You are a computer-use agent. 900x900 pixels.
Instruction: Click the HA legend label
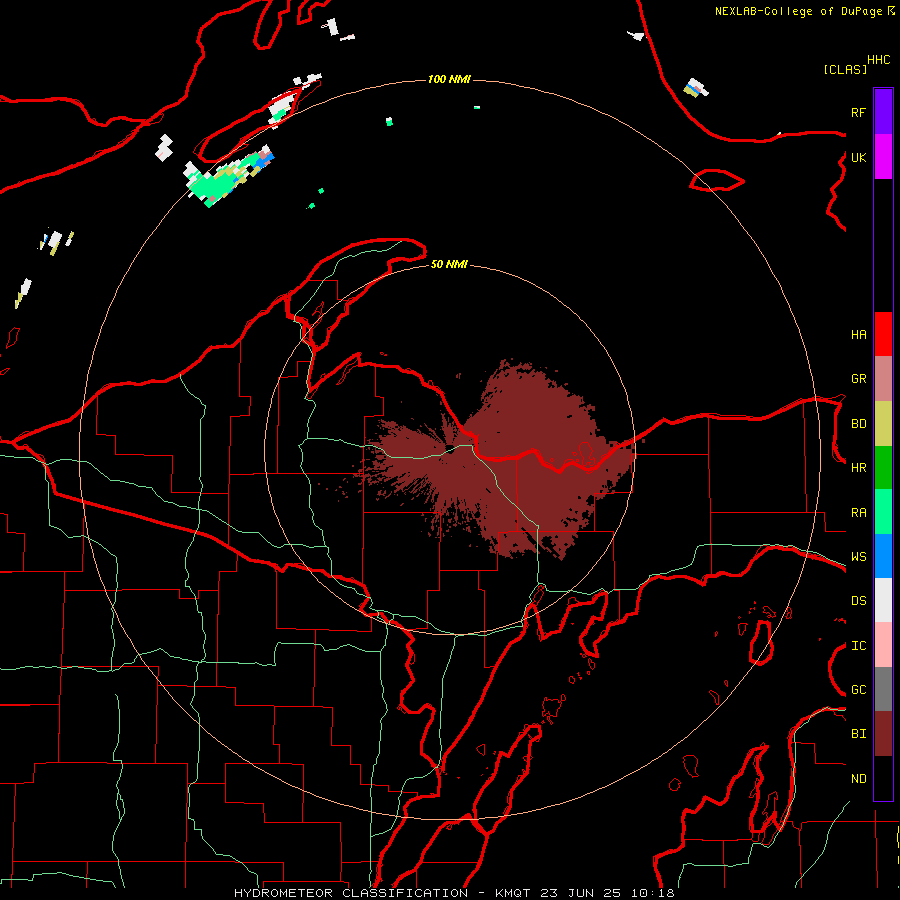click(x=858, y=334)
